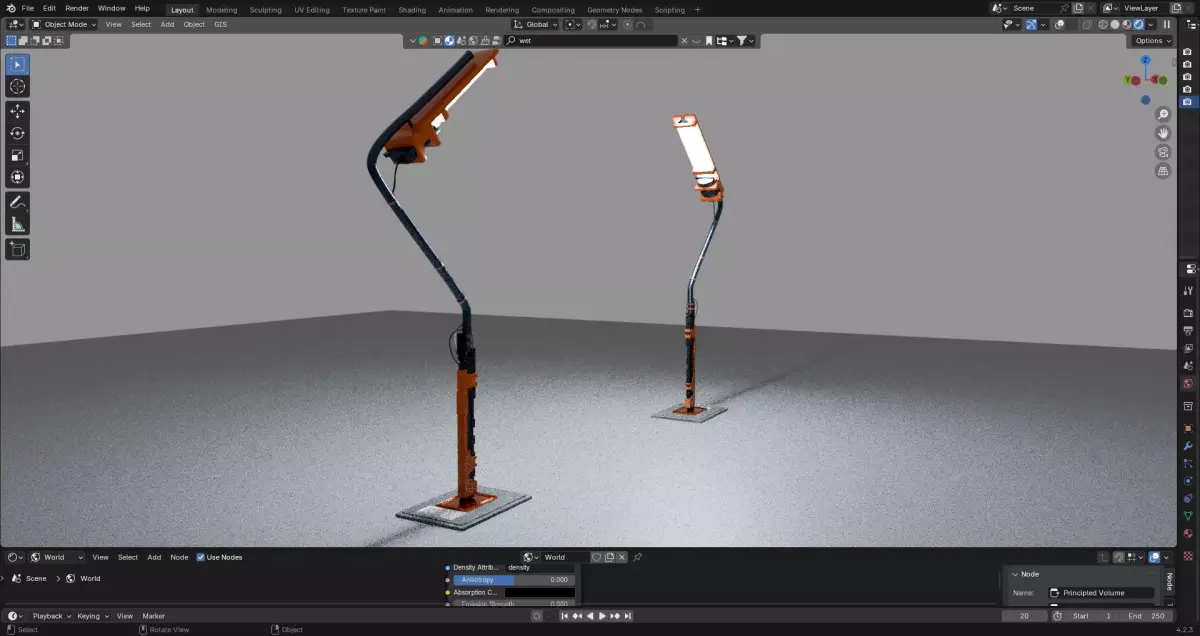Screen dimensions: 1200x636
Task: Activate the Scale tool
Action: coord(16,155)
